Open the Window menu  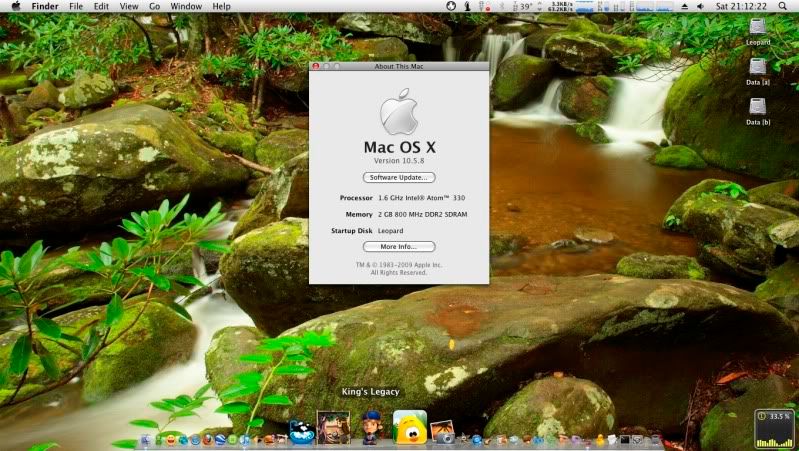click(x=186, y=7)
